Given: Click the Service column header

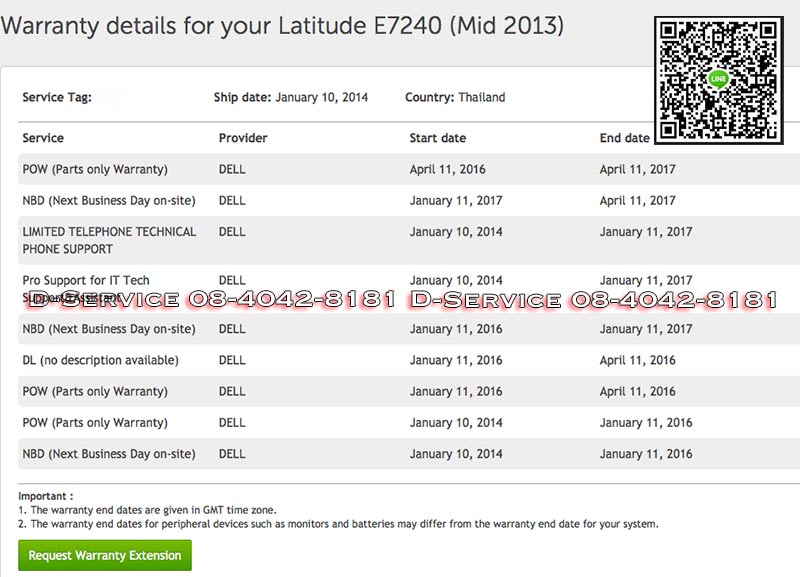Looking at the screenshot, I should pos(43,138).
